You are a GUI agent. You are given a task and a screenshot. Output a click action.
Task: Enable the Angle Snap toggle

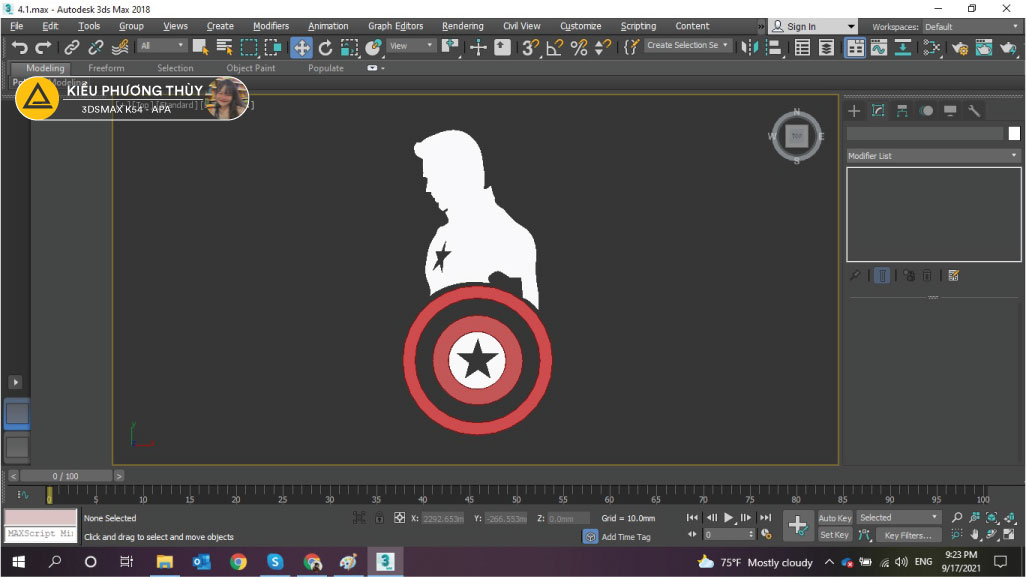[x=554, y=47]
